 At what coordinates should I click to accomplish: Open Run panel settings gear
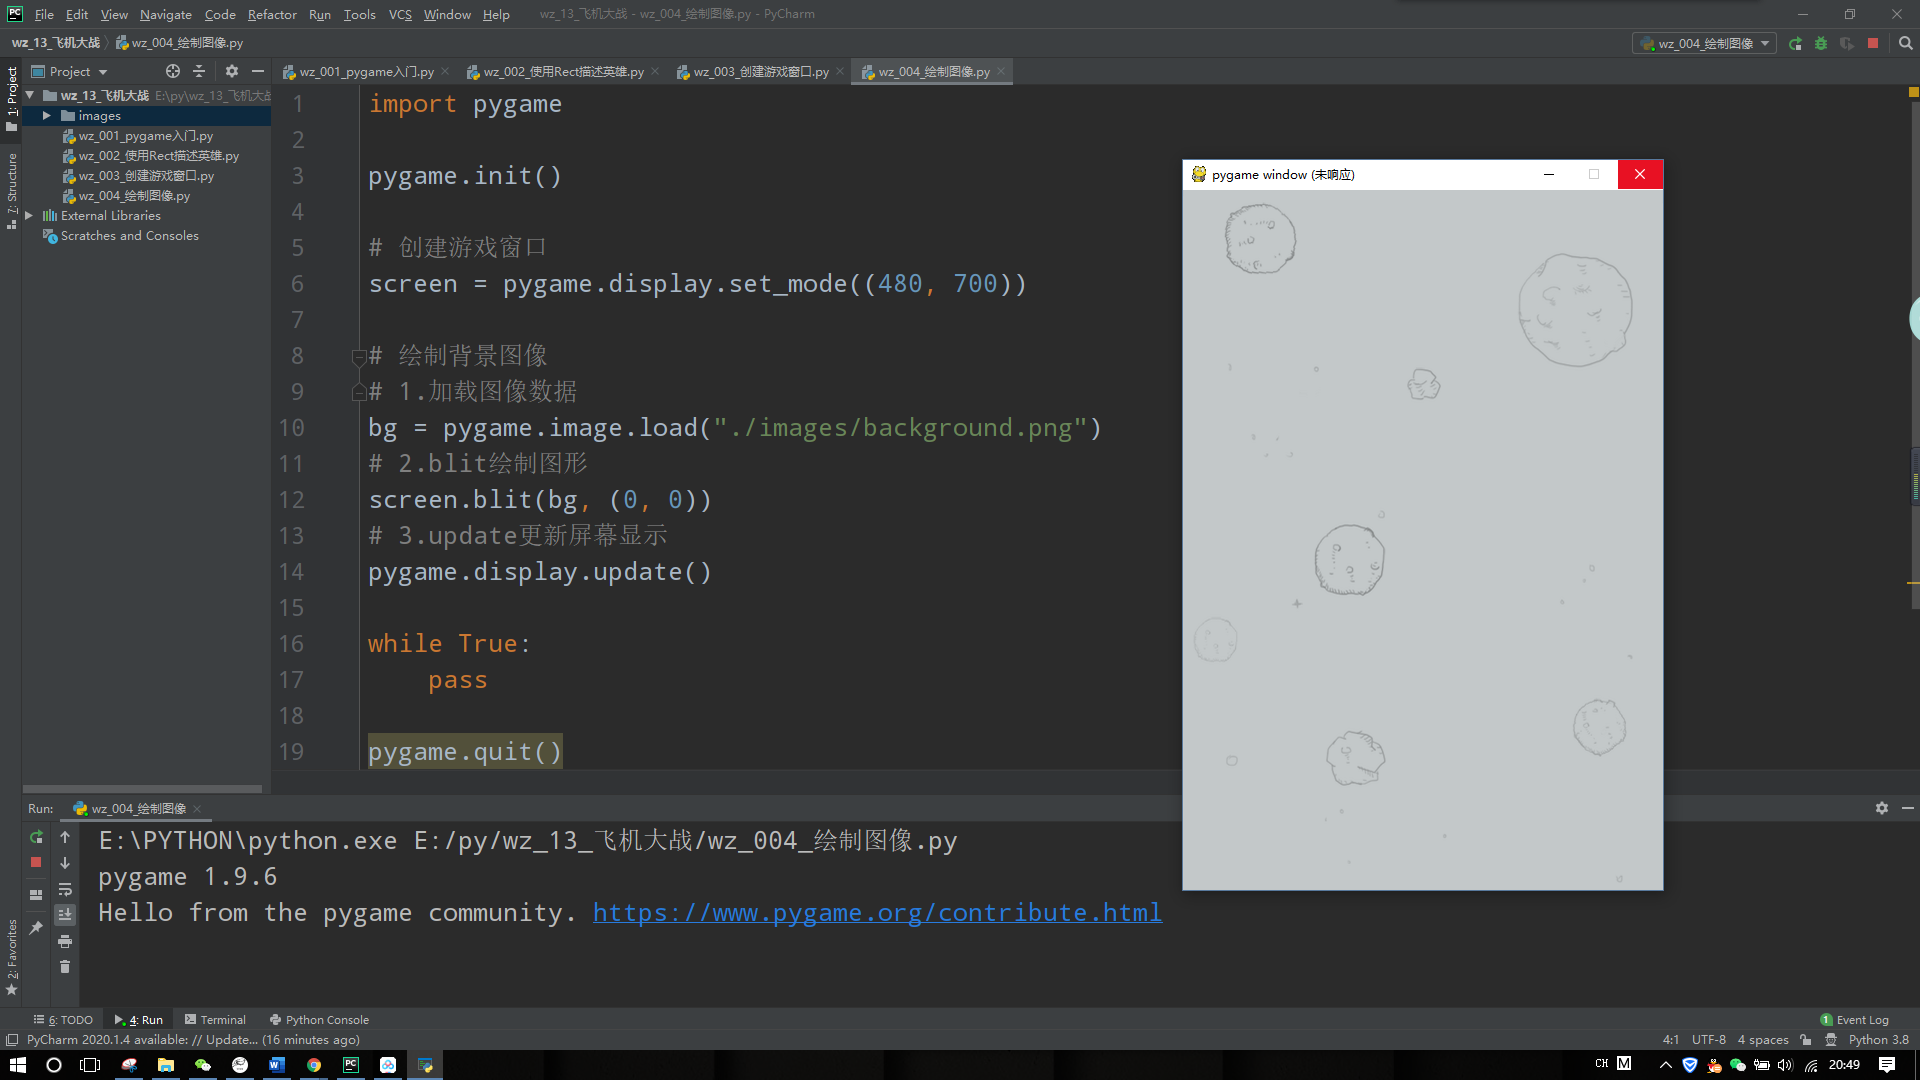point(1882,808)
